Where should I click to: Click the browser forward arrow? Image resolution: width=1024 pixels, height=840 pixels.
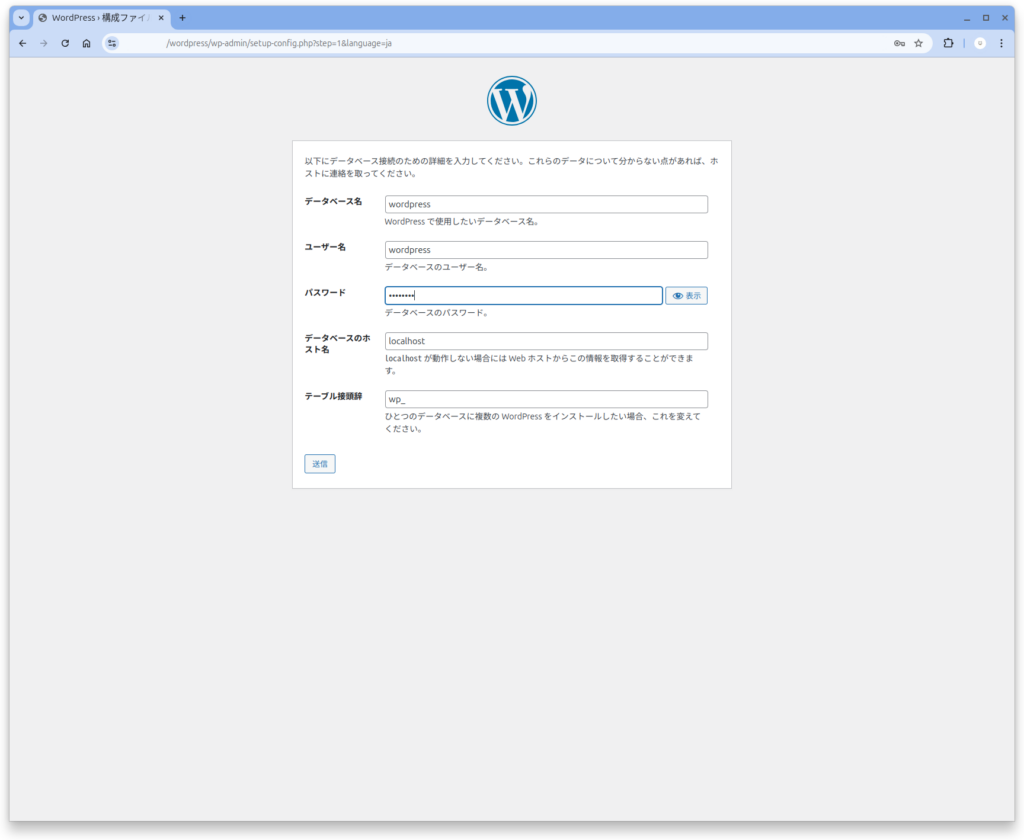tap(44, 43)
